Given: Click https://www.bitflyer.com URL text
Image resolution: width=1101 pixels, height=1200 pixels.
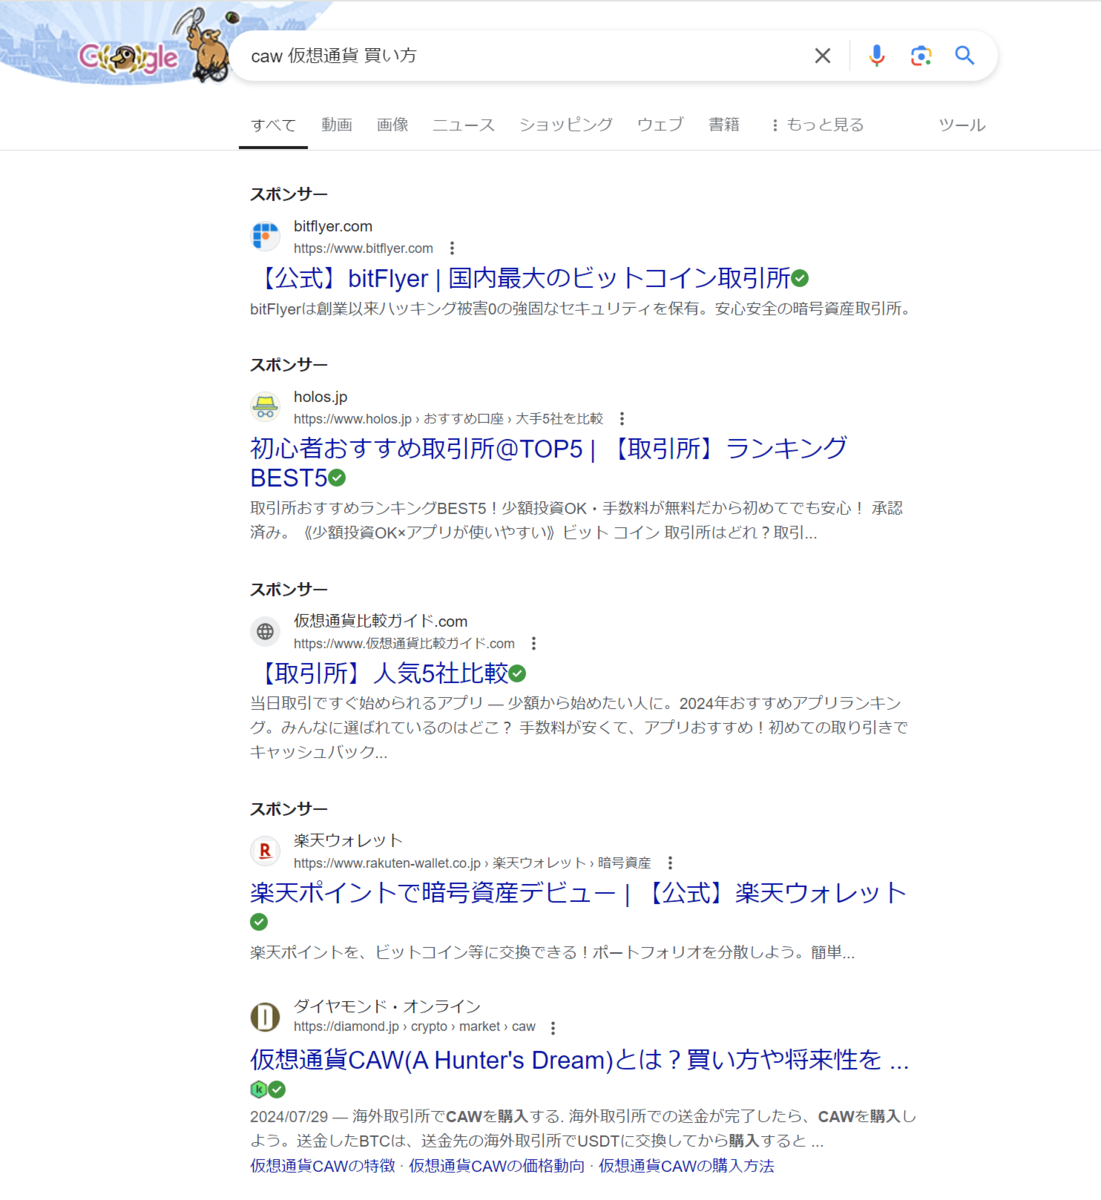Looking at the screenshot, I should click(x=363, y=248).
